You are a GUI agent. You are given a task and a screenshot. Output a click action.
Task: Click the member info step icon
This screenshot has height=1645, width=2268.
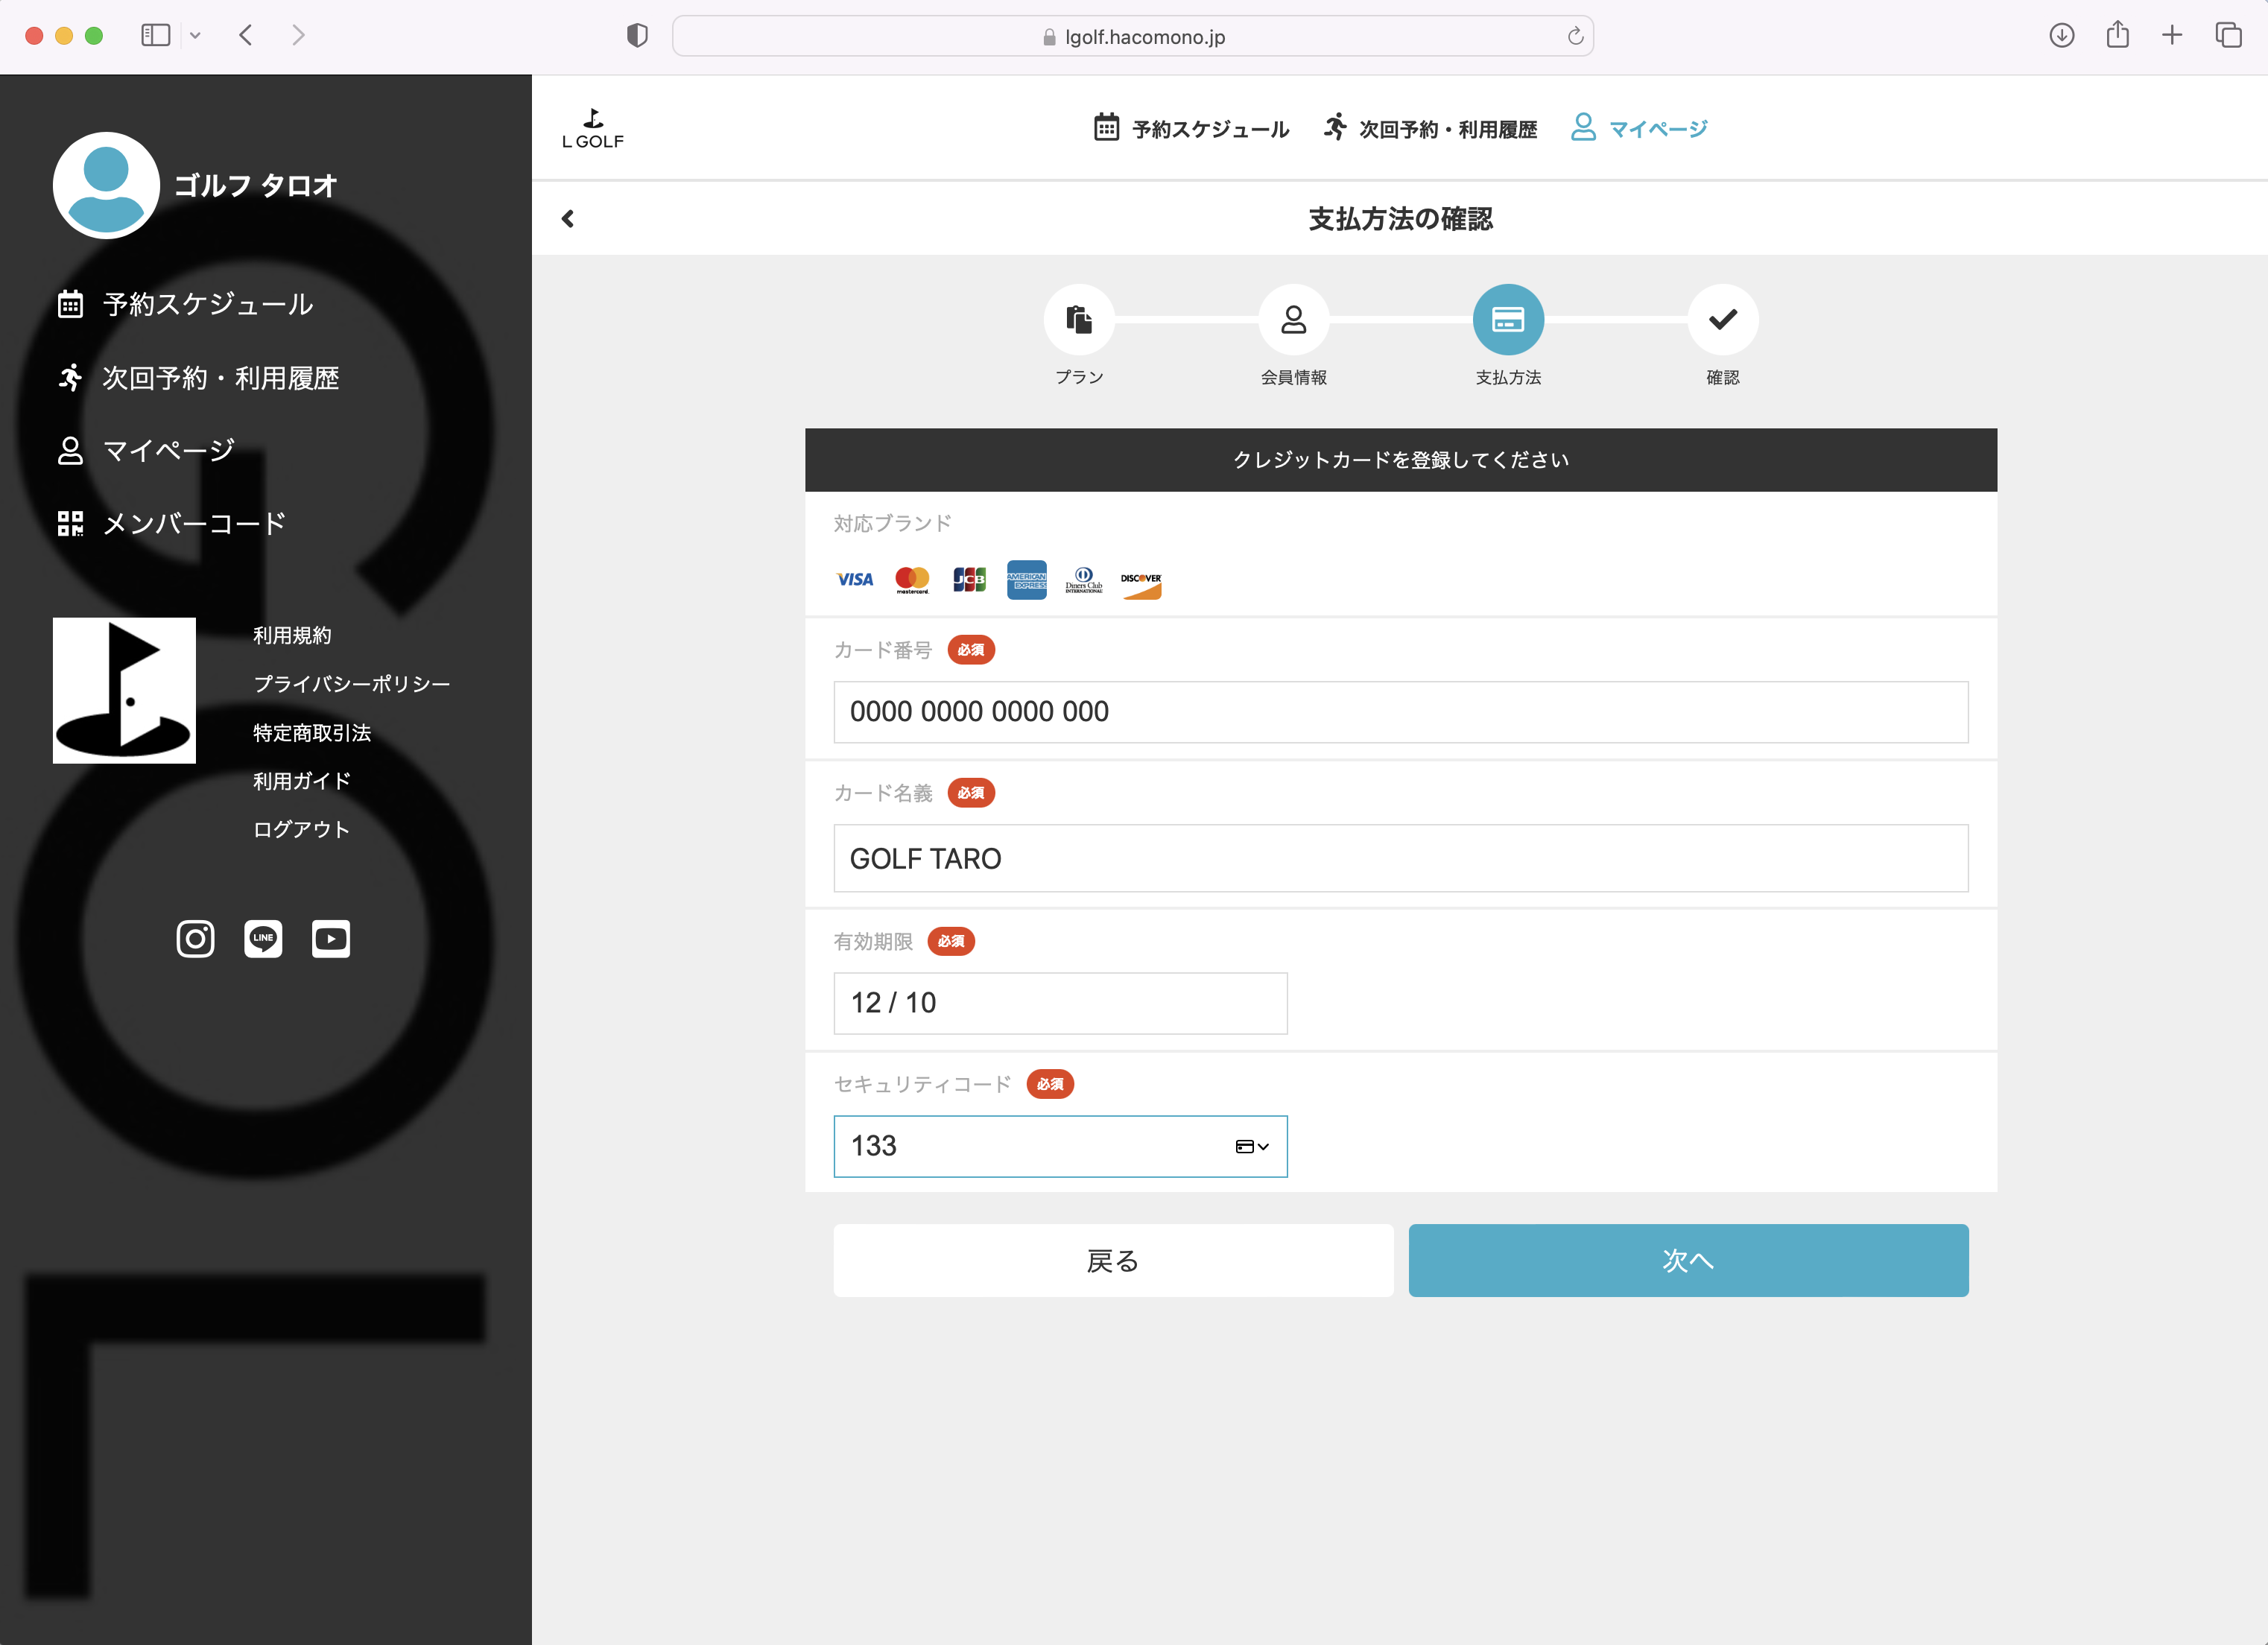(x=1293, y=319)
